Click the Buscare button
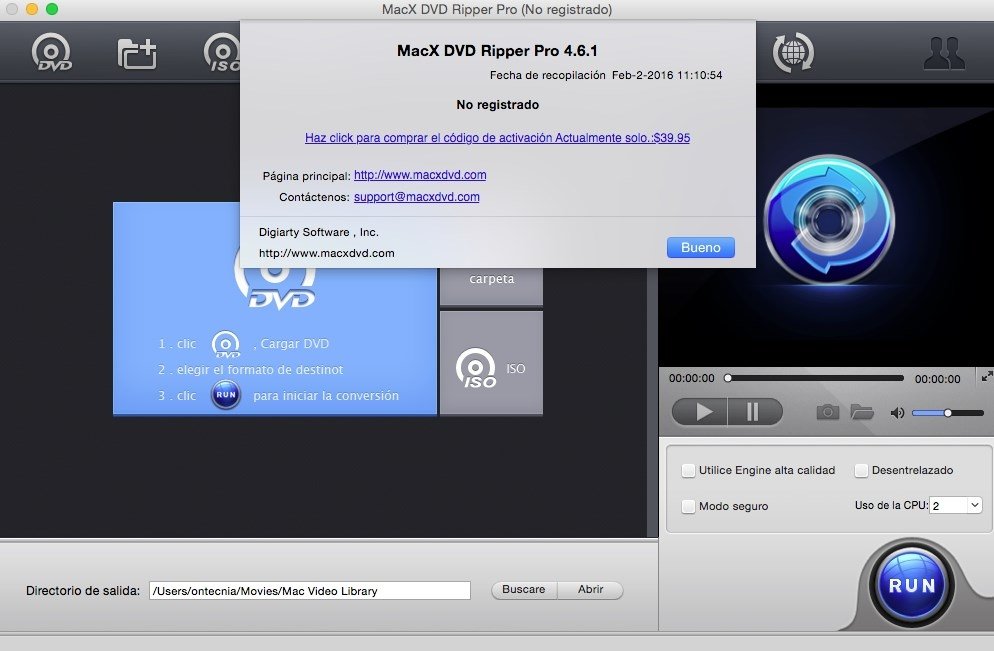 (x=524, y=590)
